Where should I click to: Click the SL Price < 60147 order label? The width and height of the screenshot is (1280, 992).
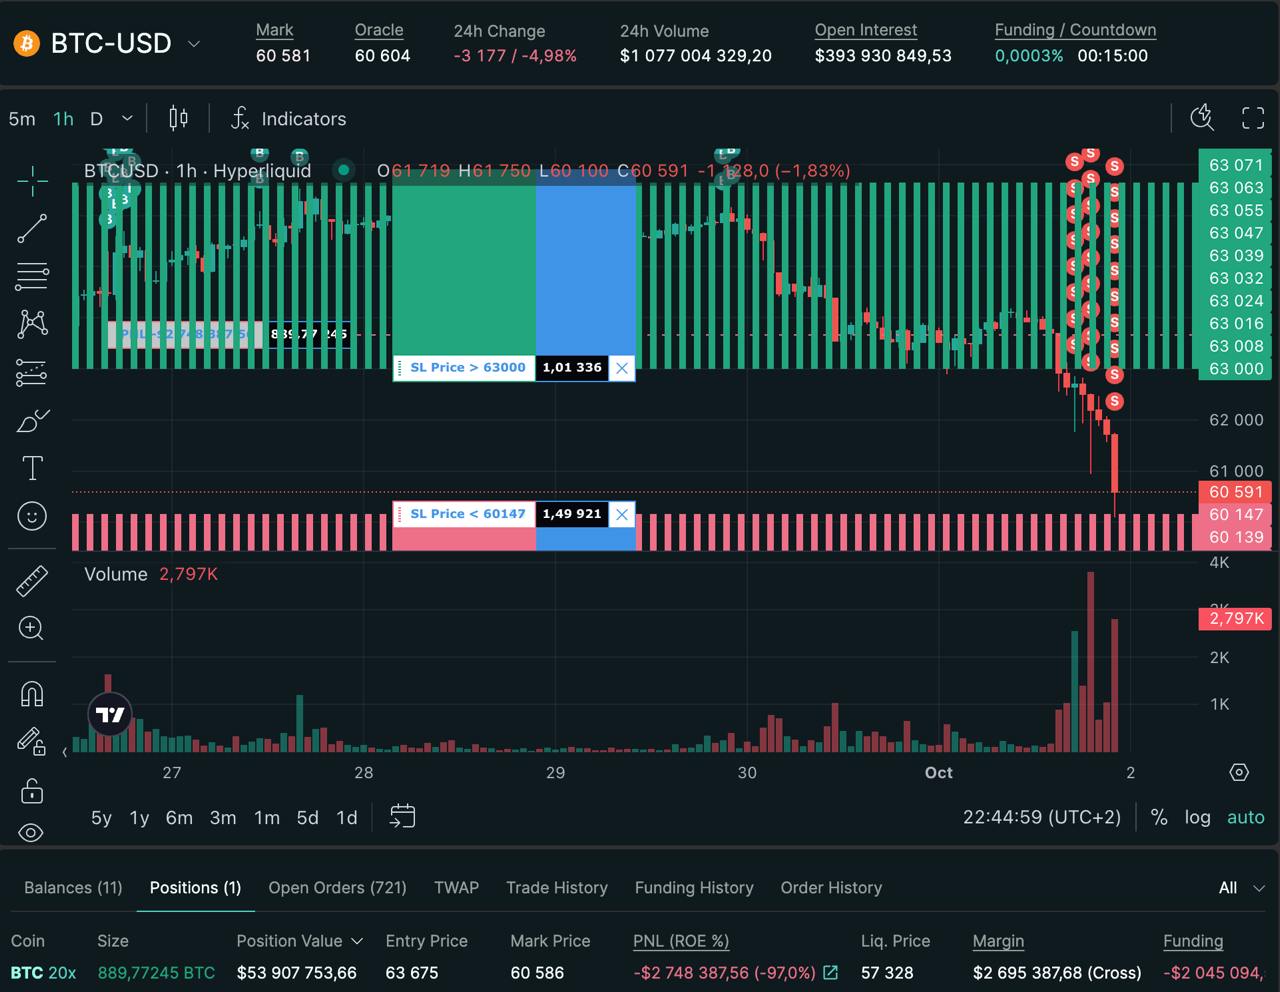(x=467, y=514)
